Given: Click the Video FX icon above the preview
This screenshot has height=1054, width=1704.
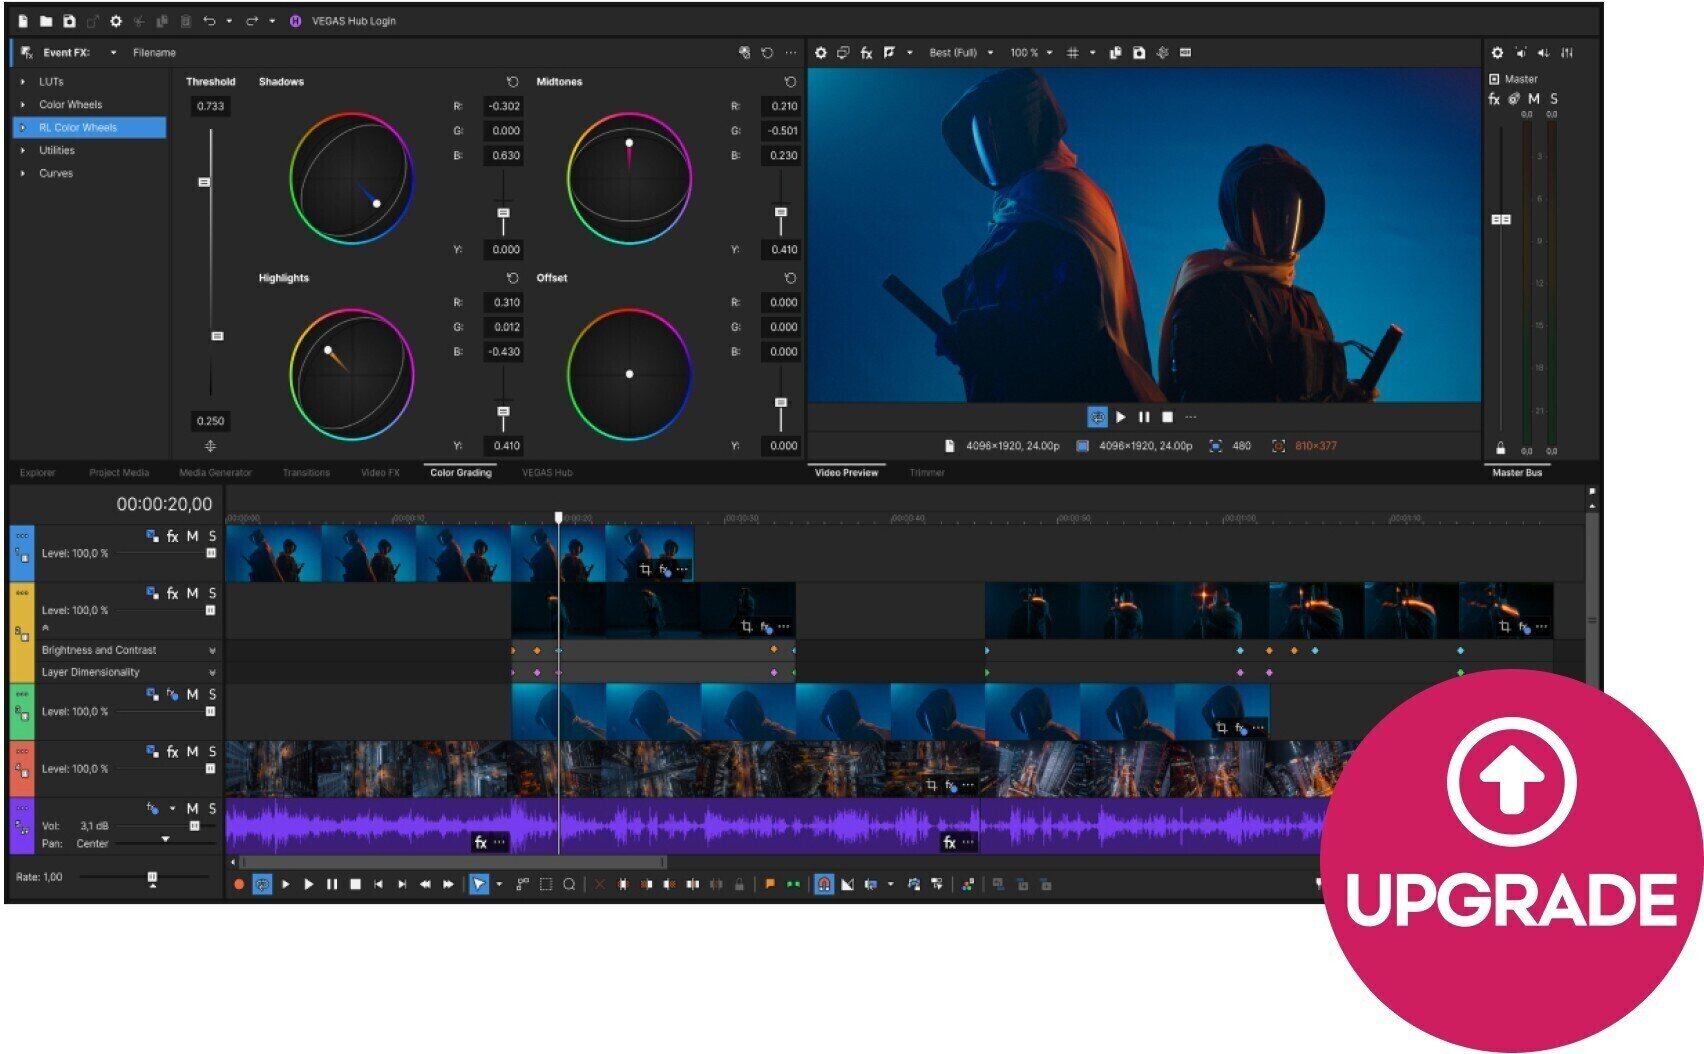Looking at the screenshot, I should point(866,53).
